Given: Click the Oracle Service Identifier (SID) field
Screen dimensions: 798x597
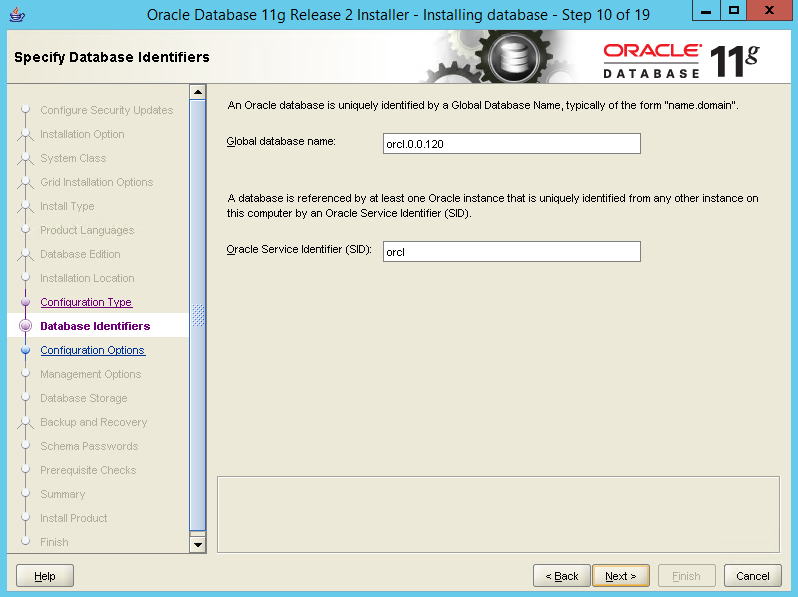Looking at the screenshot, I should (x=511, y=251).
